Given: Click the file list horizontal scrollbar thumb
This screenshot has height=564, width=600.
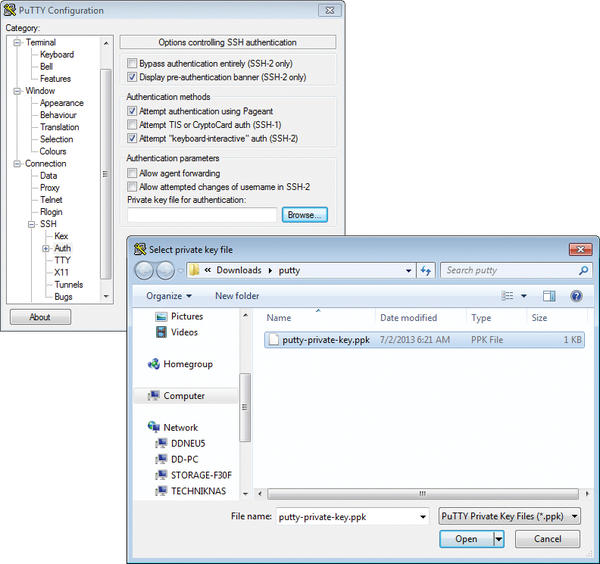Looking at the screenshot, I should pyautogui.click(x=422, y=494).
